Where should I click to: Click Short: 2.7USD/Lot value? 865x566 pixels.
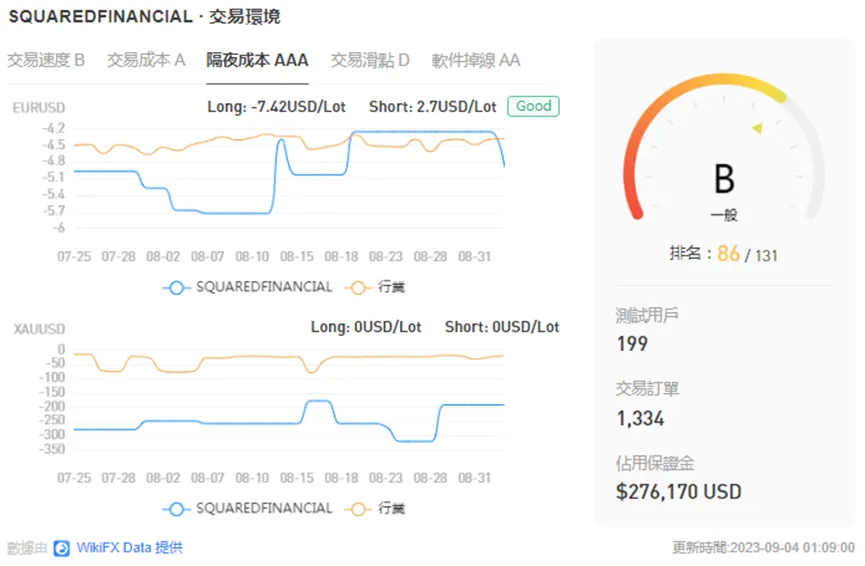[432, 106]
